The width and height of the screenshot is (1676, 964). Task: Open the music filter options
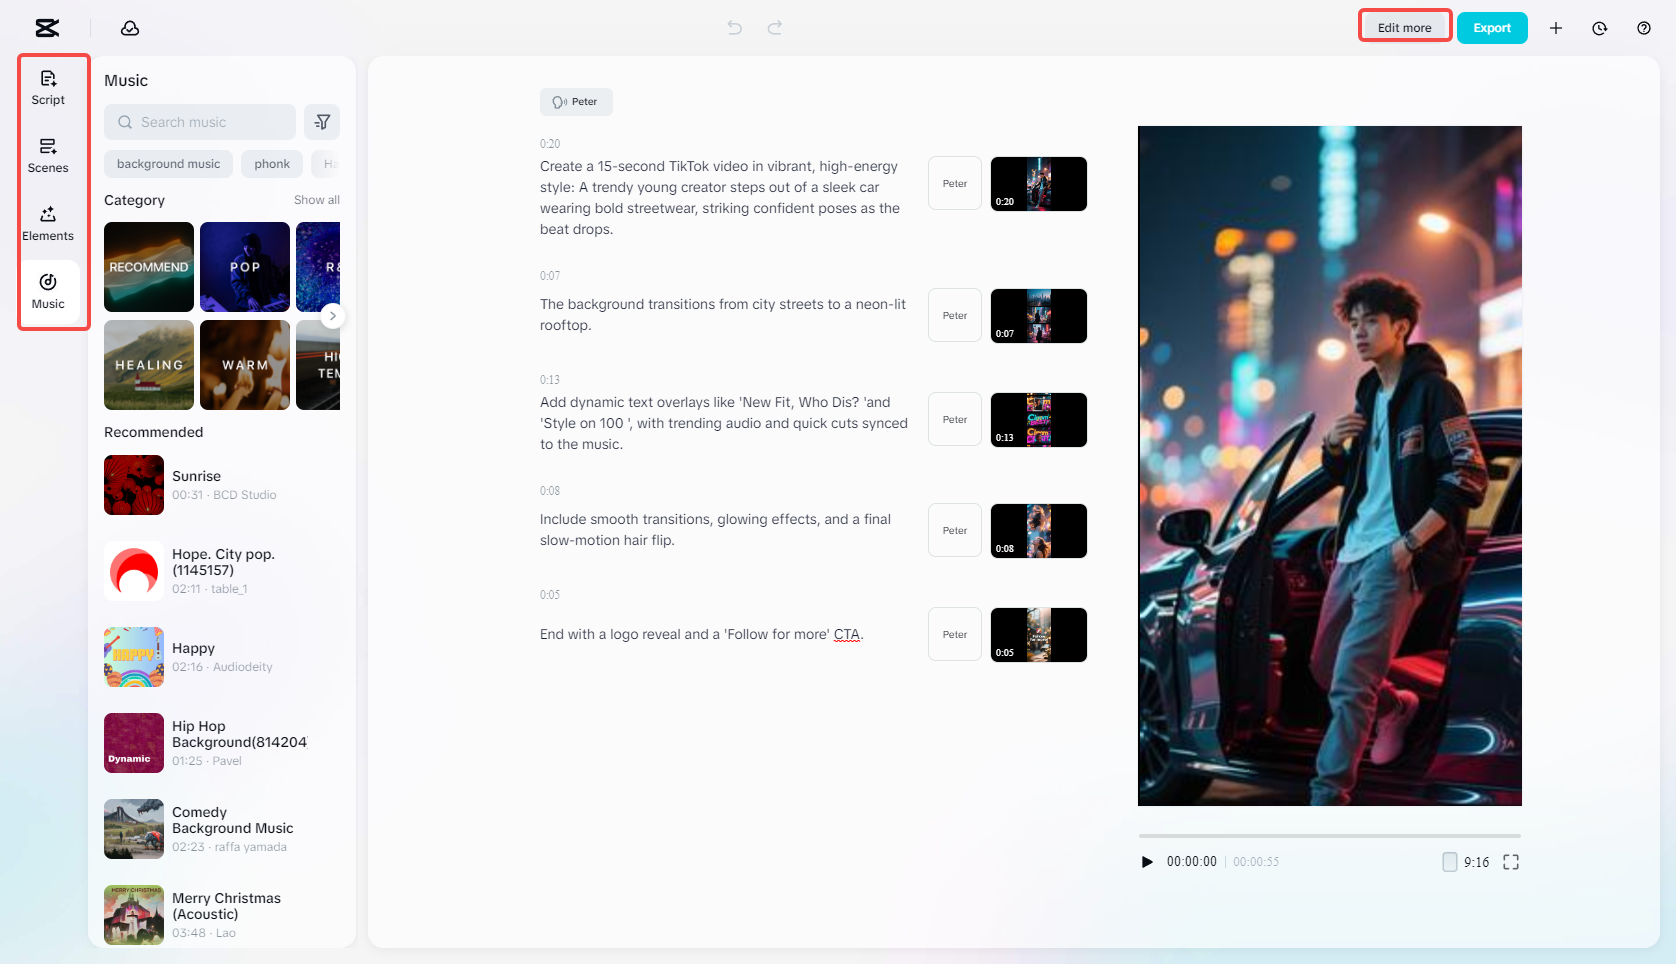click(321, 121)
